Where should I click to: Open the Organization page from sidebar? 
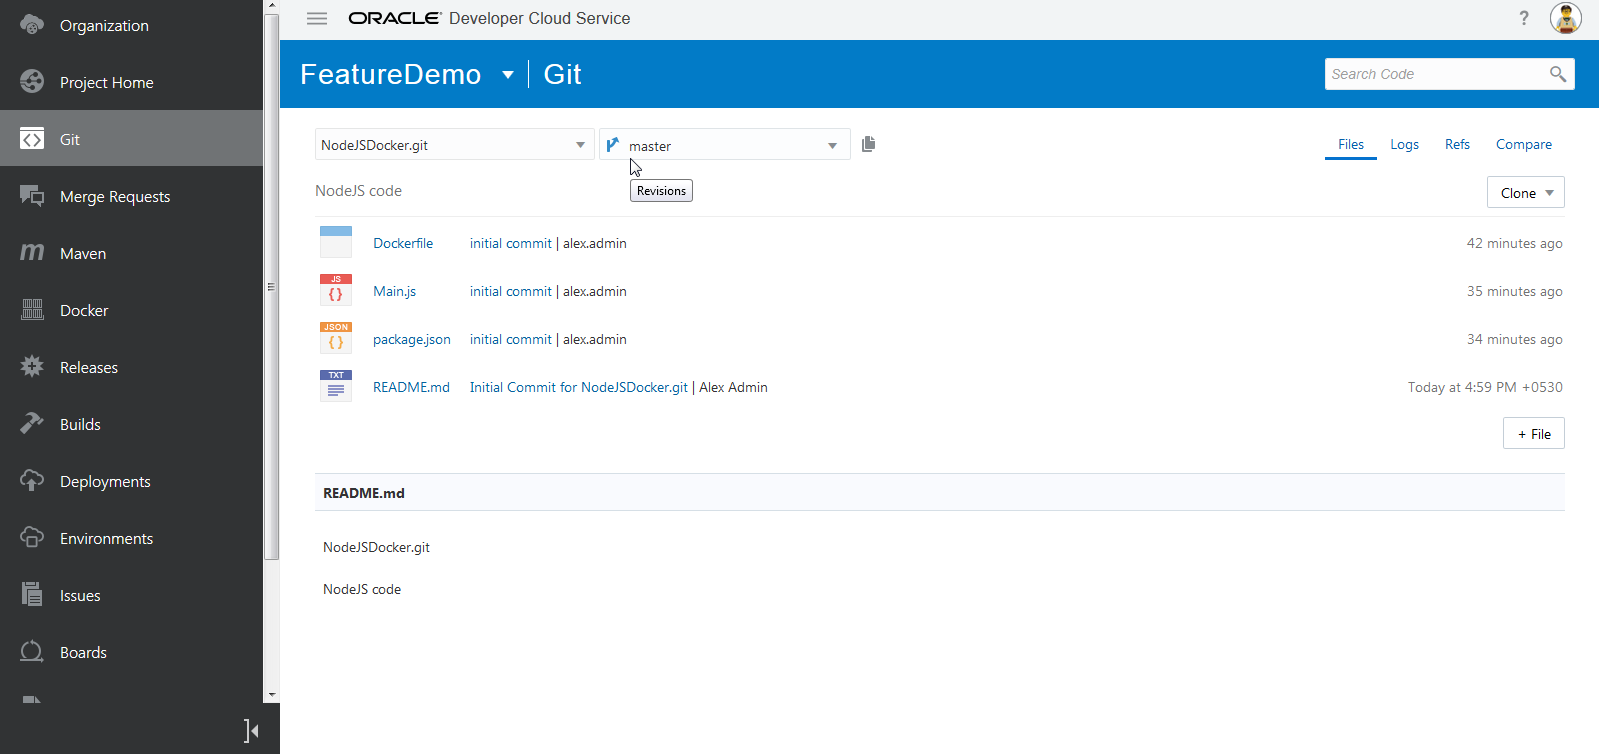point(104,25)
